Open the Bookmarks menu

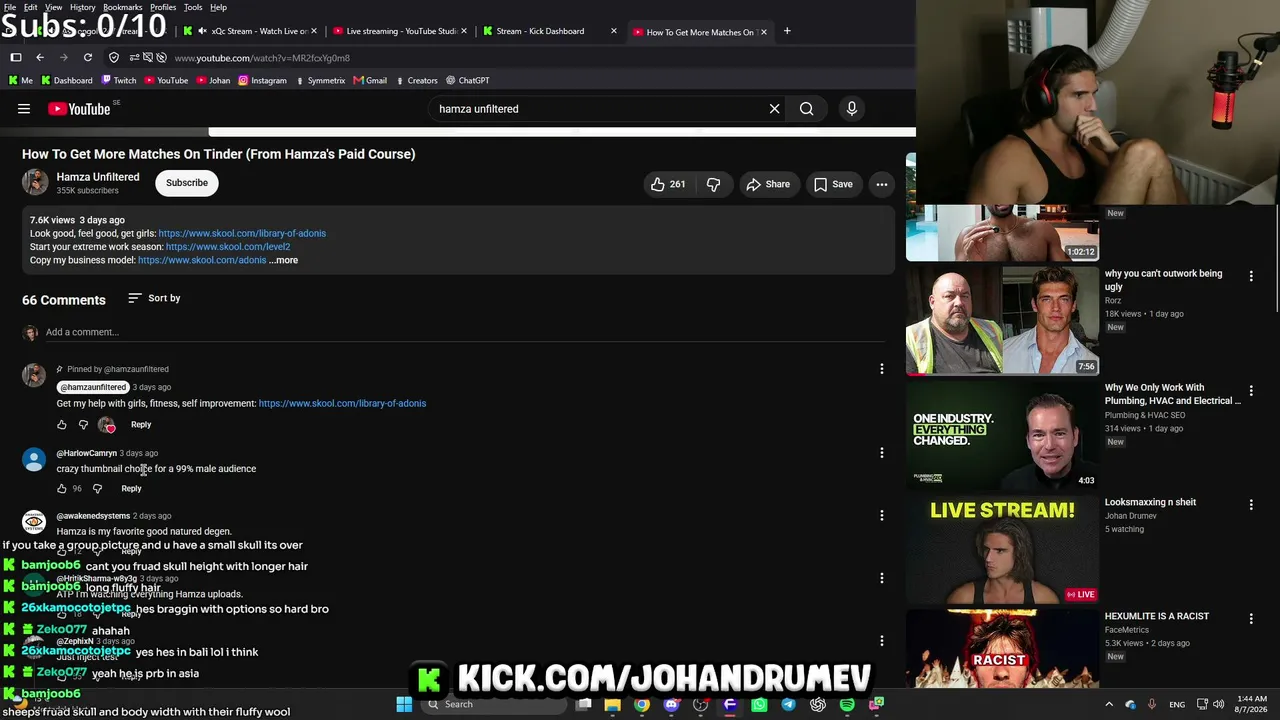tap(123, 7)
